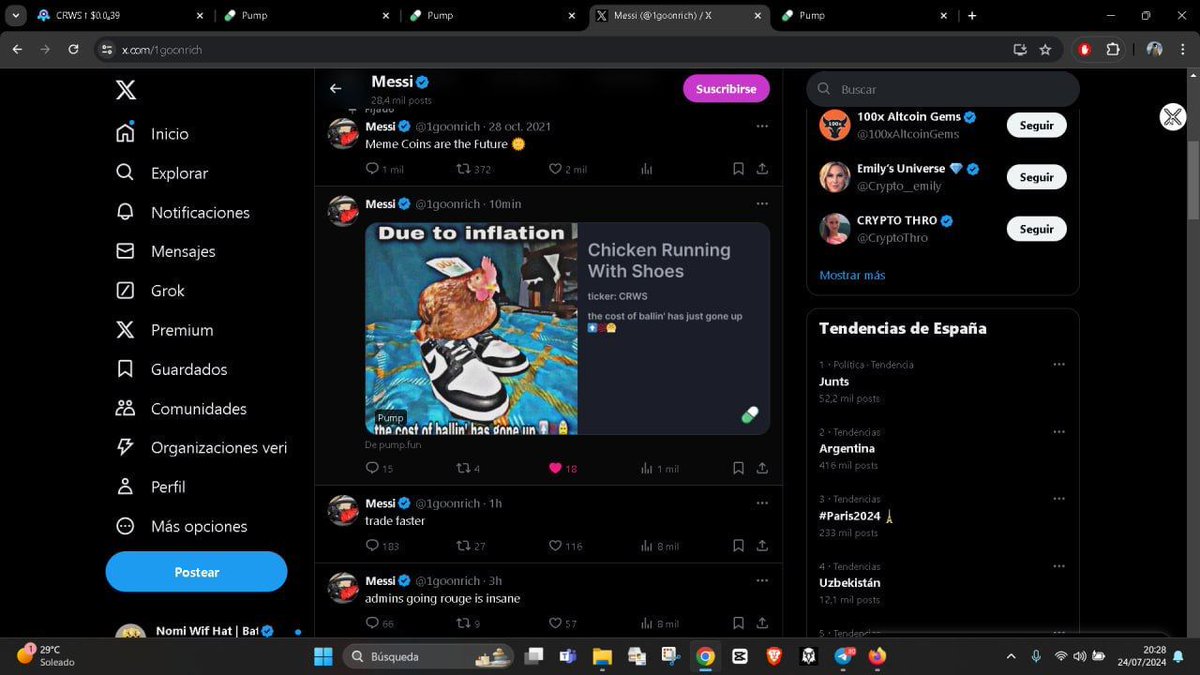This screenshot has height=675, width=1200.
Task: Share the 'trade faster' post
Action: (762, 546)
